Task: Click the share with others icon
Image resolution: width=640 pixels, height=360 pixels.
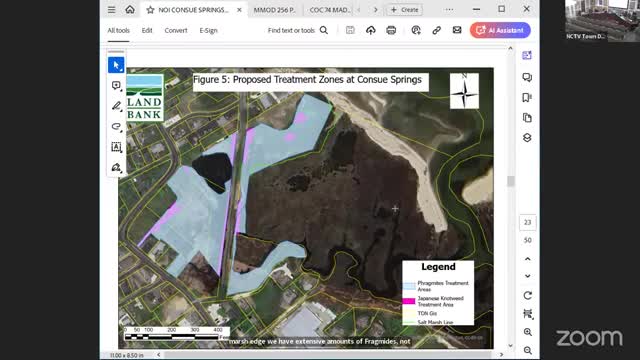Action: [416, 30]
